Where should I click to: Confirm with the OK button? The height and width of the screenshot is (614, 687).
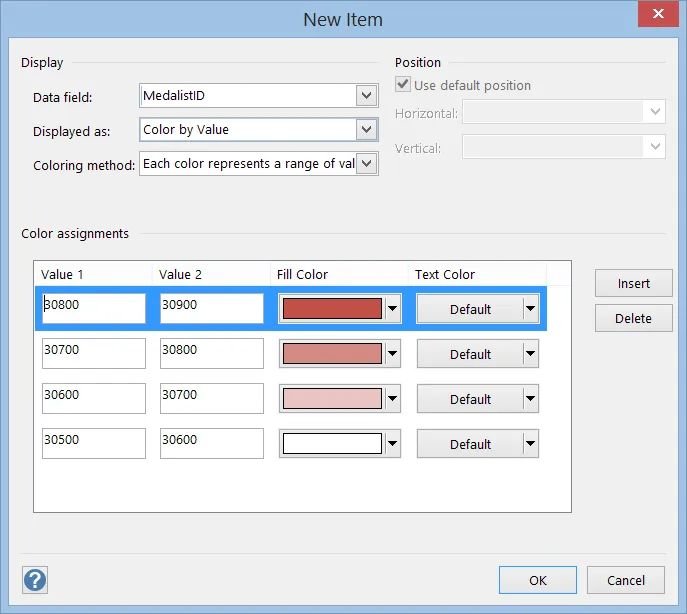(538, 580)
